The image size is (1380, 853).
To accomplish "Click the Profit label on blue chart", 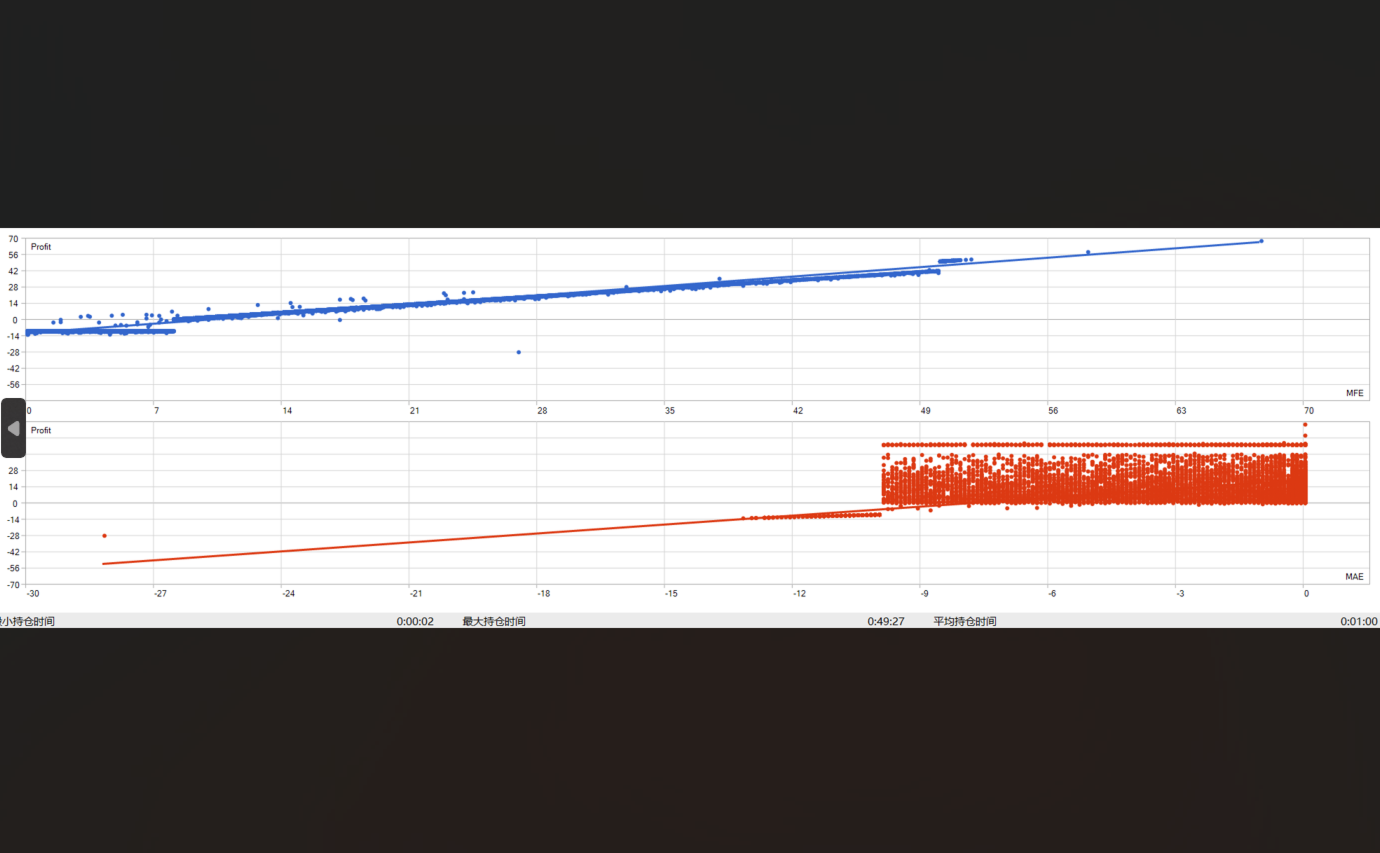I will click(41, 247).
